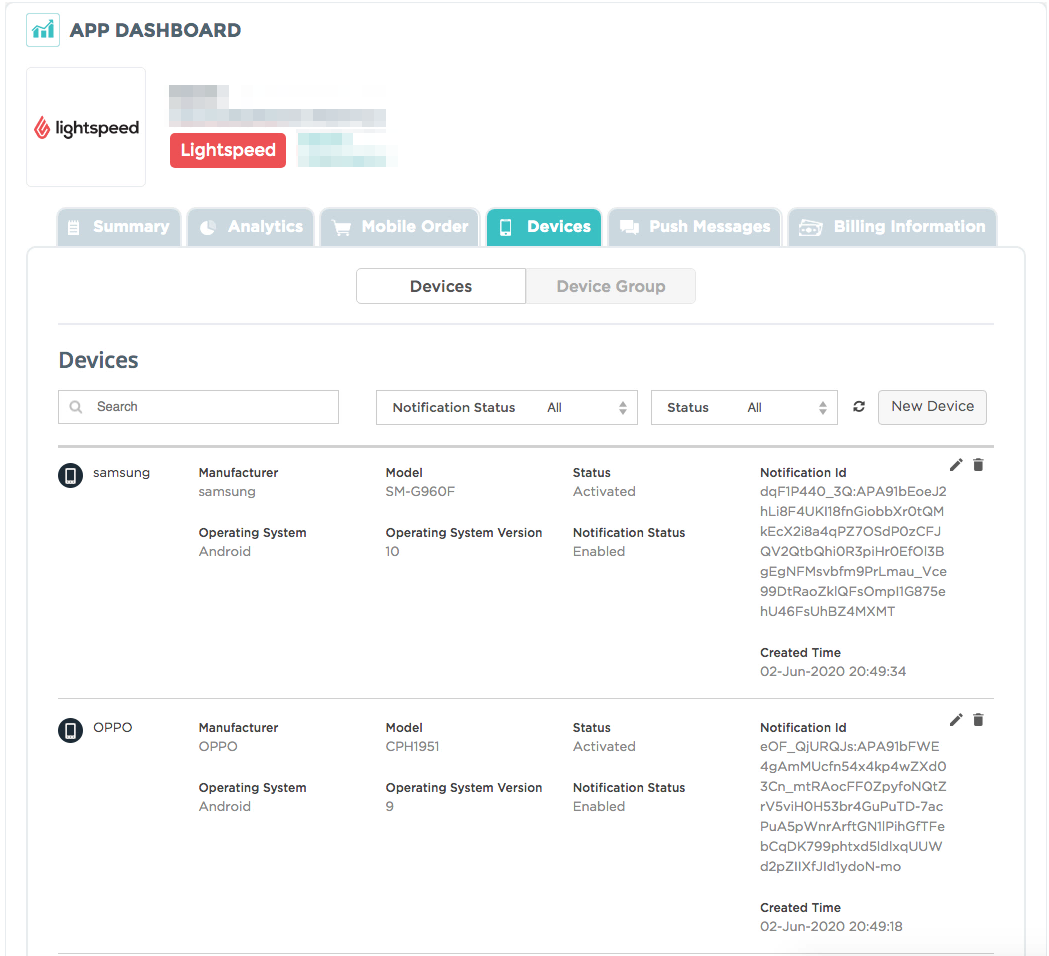Click the App Dashboard chart icon

[42, 29]
